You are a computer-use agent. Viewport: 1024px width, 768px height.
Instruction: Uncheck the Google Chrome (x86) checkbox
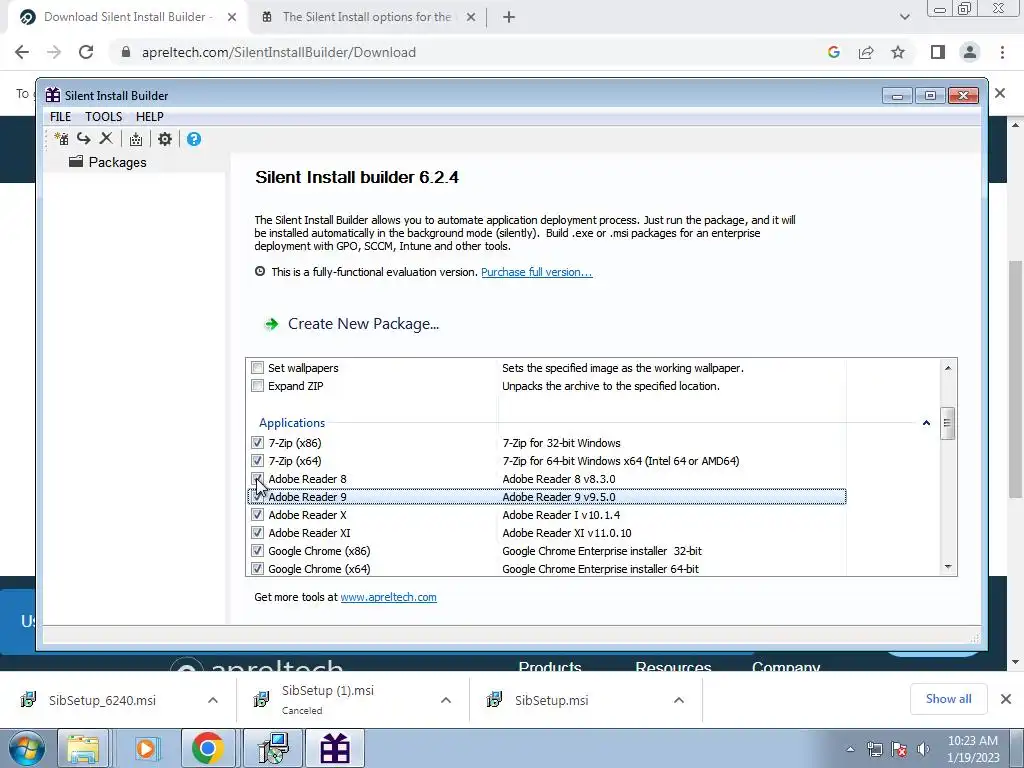tap(257, 551)
